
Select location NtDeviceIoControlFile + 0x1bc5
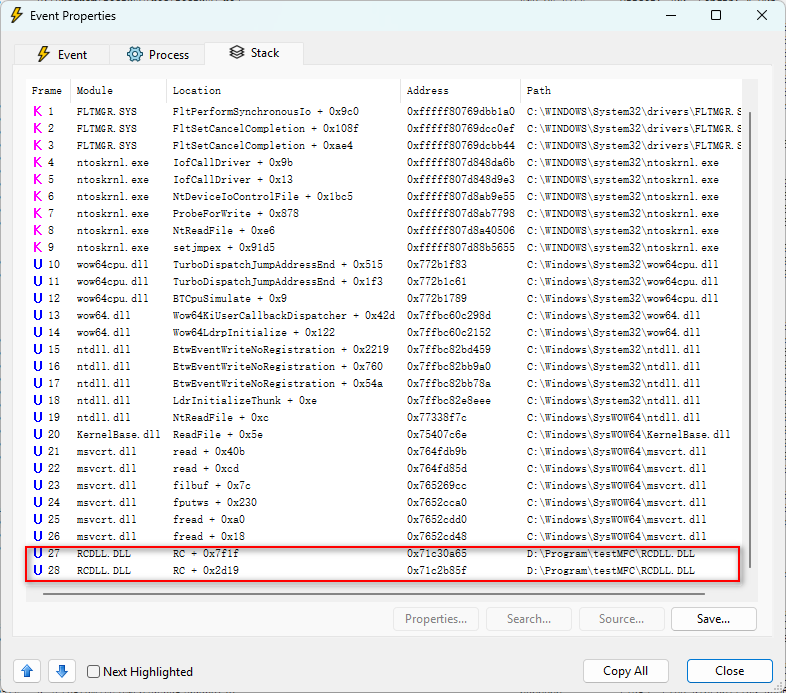(x=263, y=197)
